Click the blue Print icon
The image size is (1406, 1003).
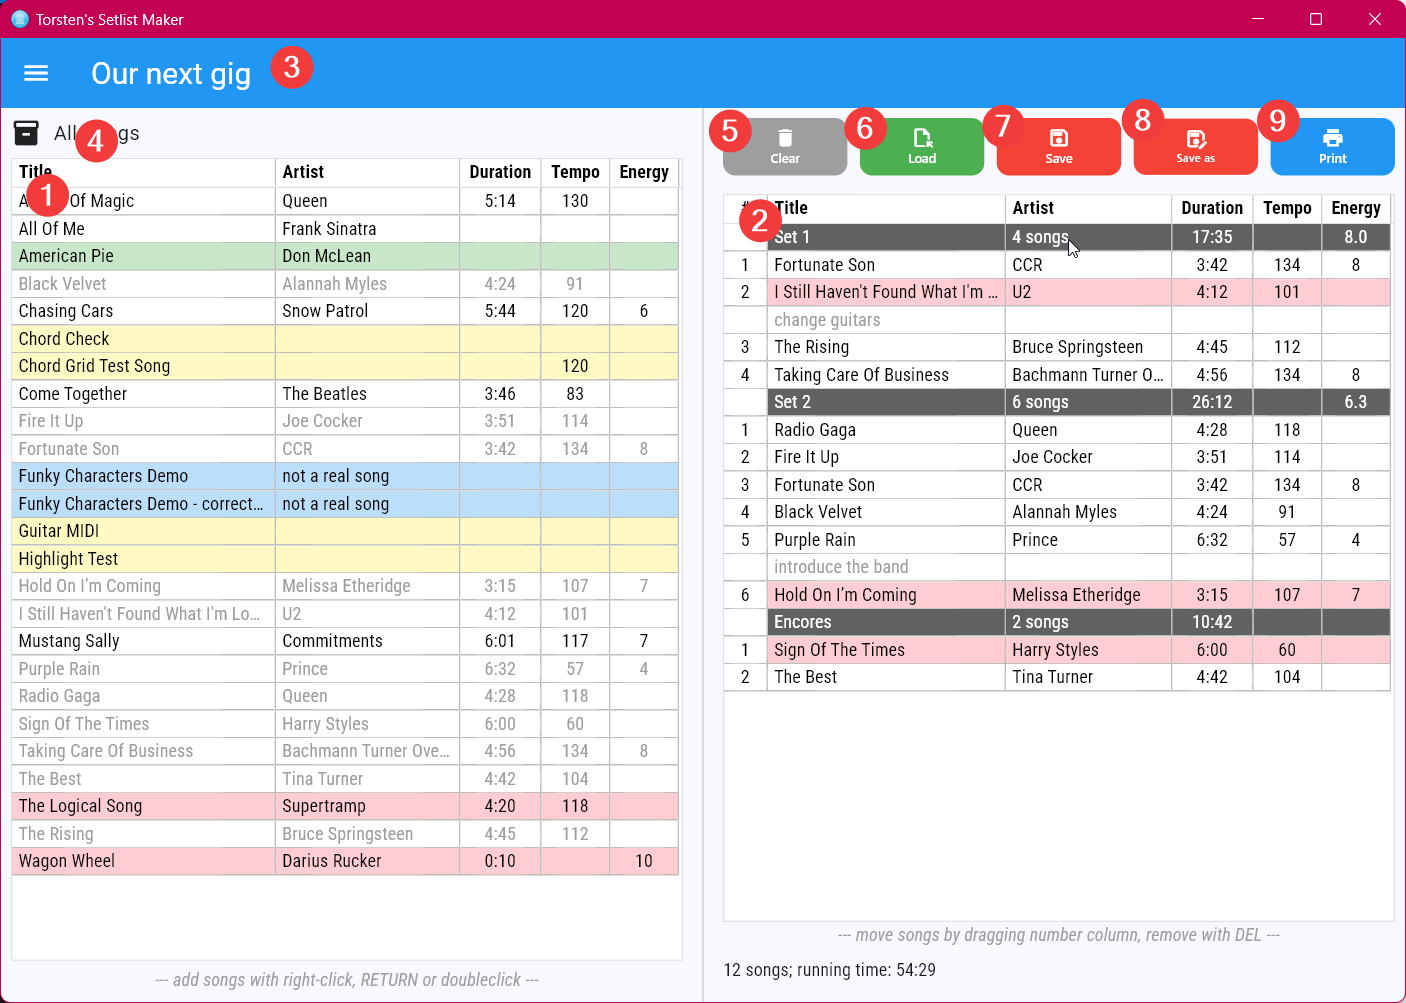point(1332,146)
